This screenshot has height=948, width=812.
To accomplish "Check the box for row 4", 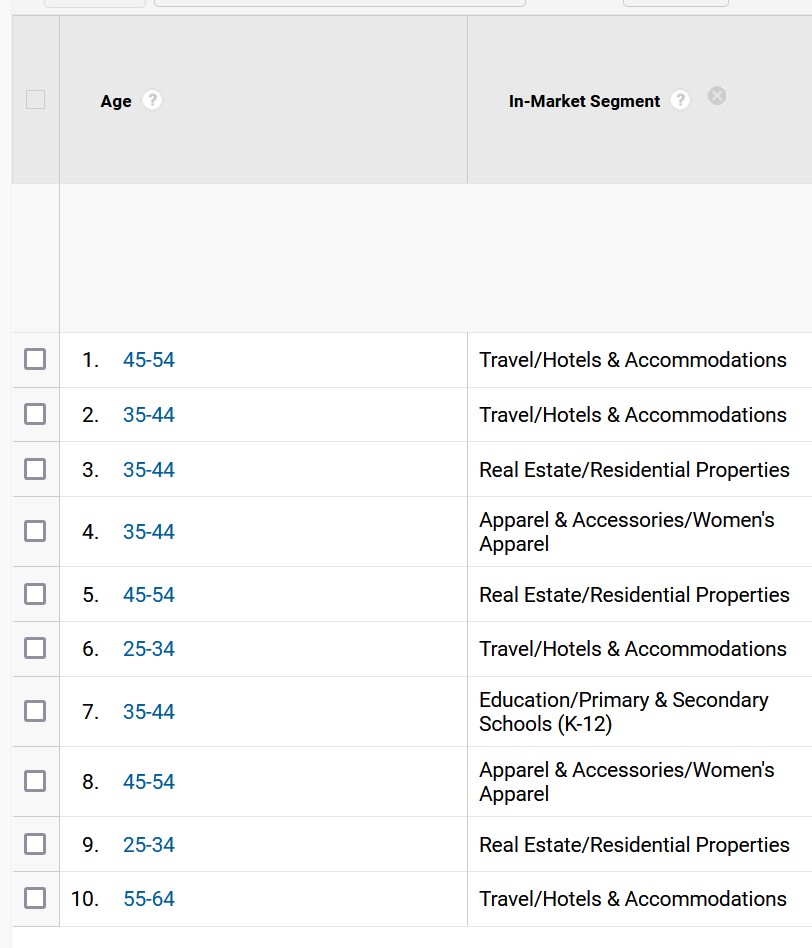I will 35,531.
